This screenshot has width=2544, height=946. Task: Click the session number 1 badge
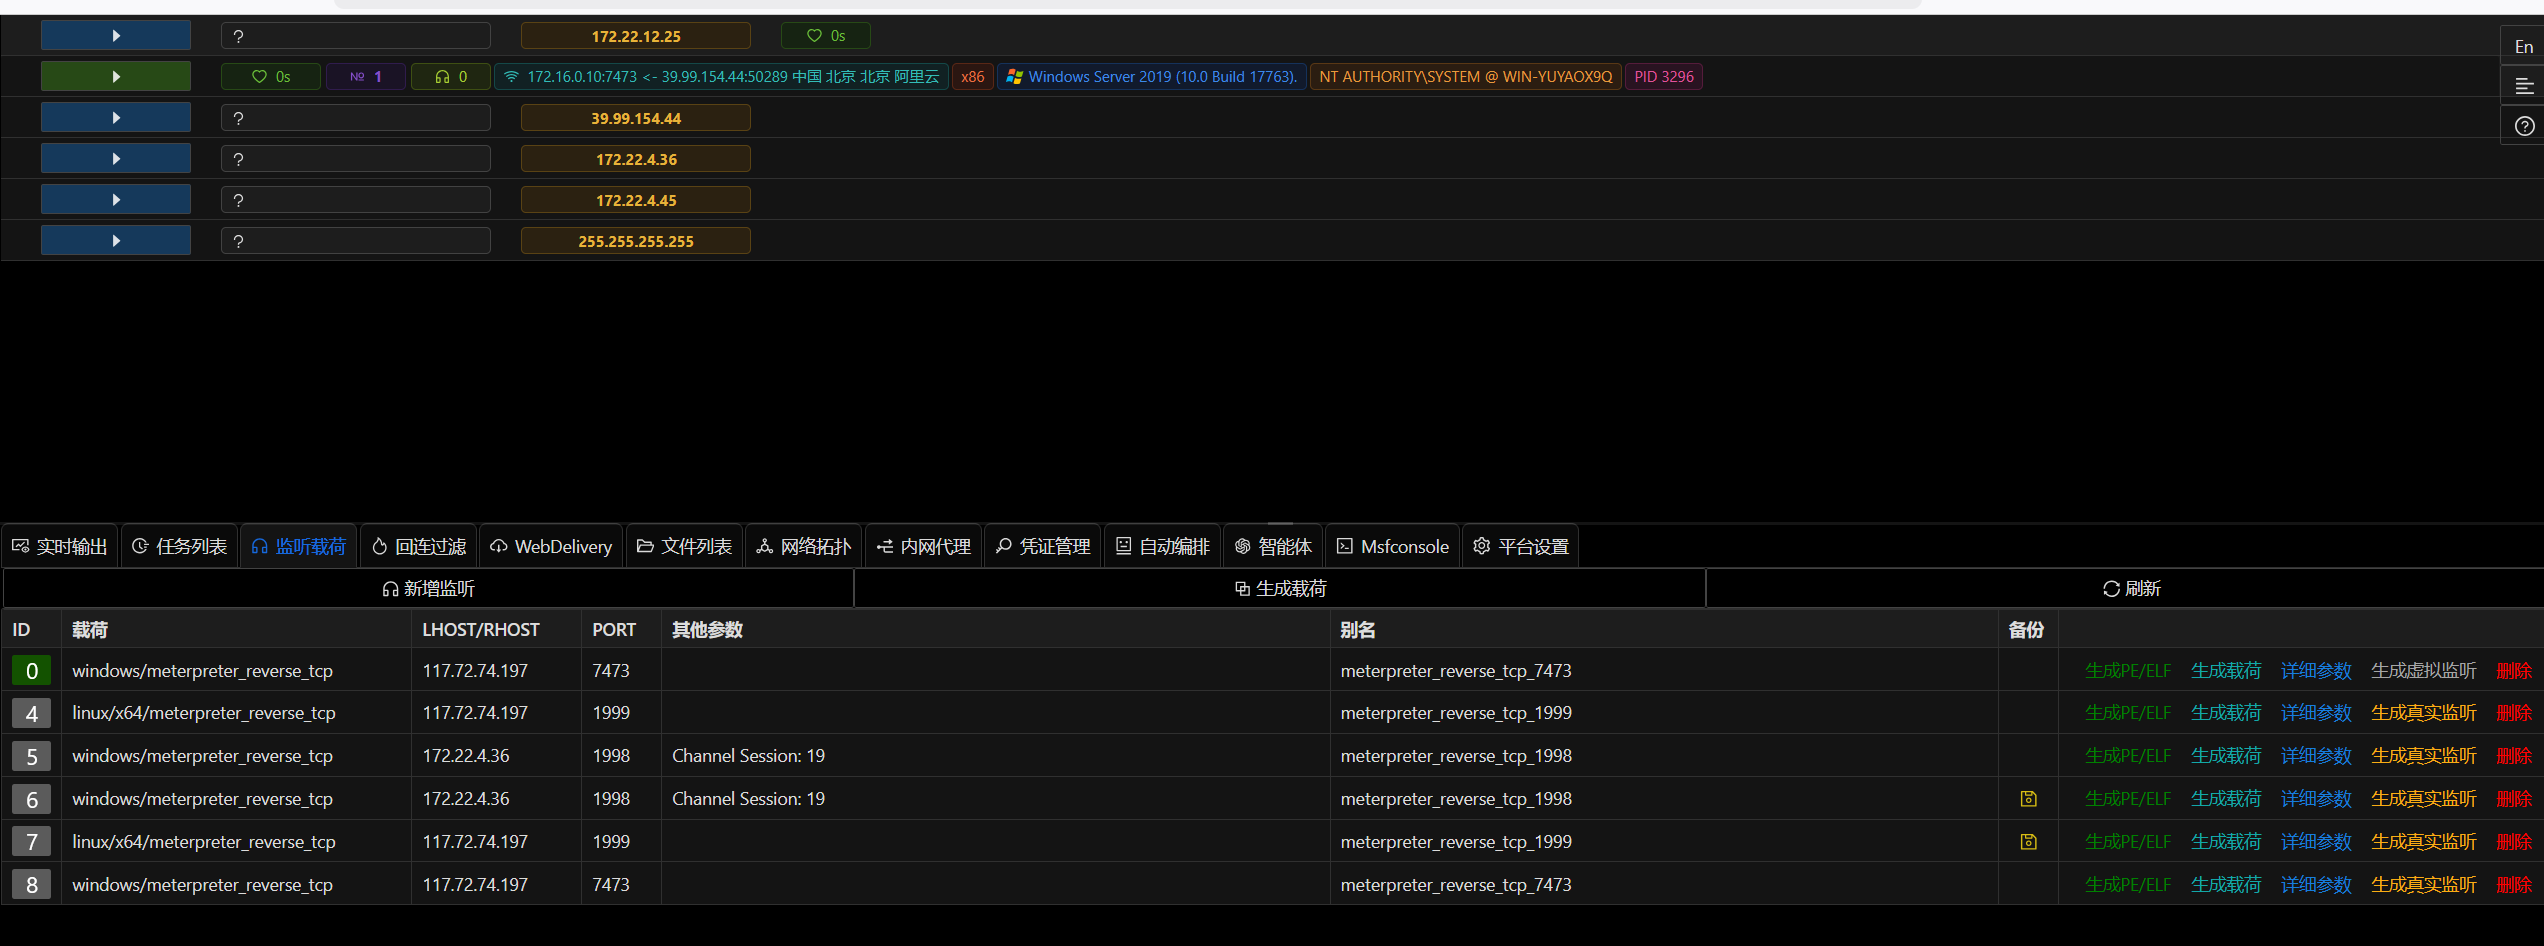366,77
